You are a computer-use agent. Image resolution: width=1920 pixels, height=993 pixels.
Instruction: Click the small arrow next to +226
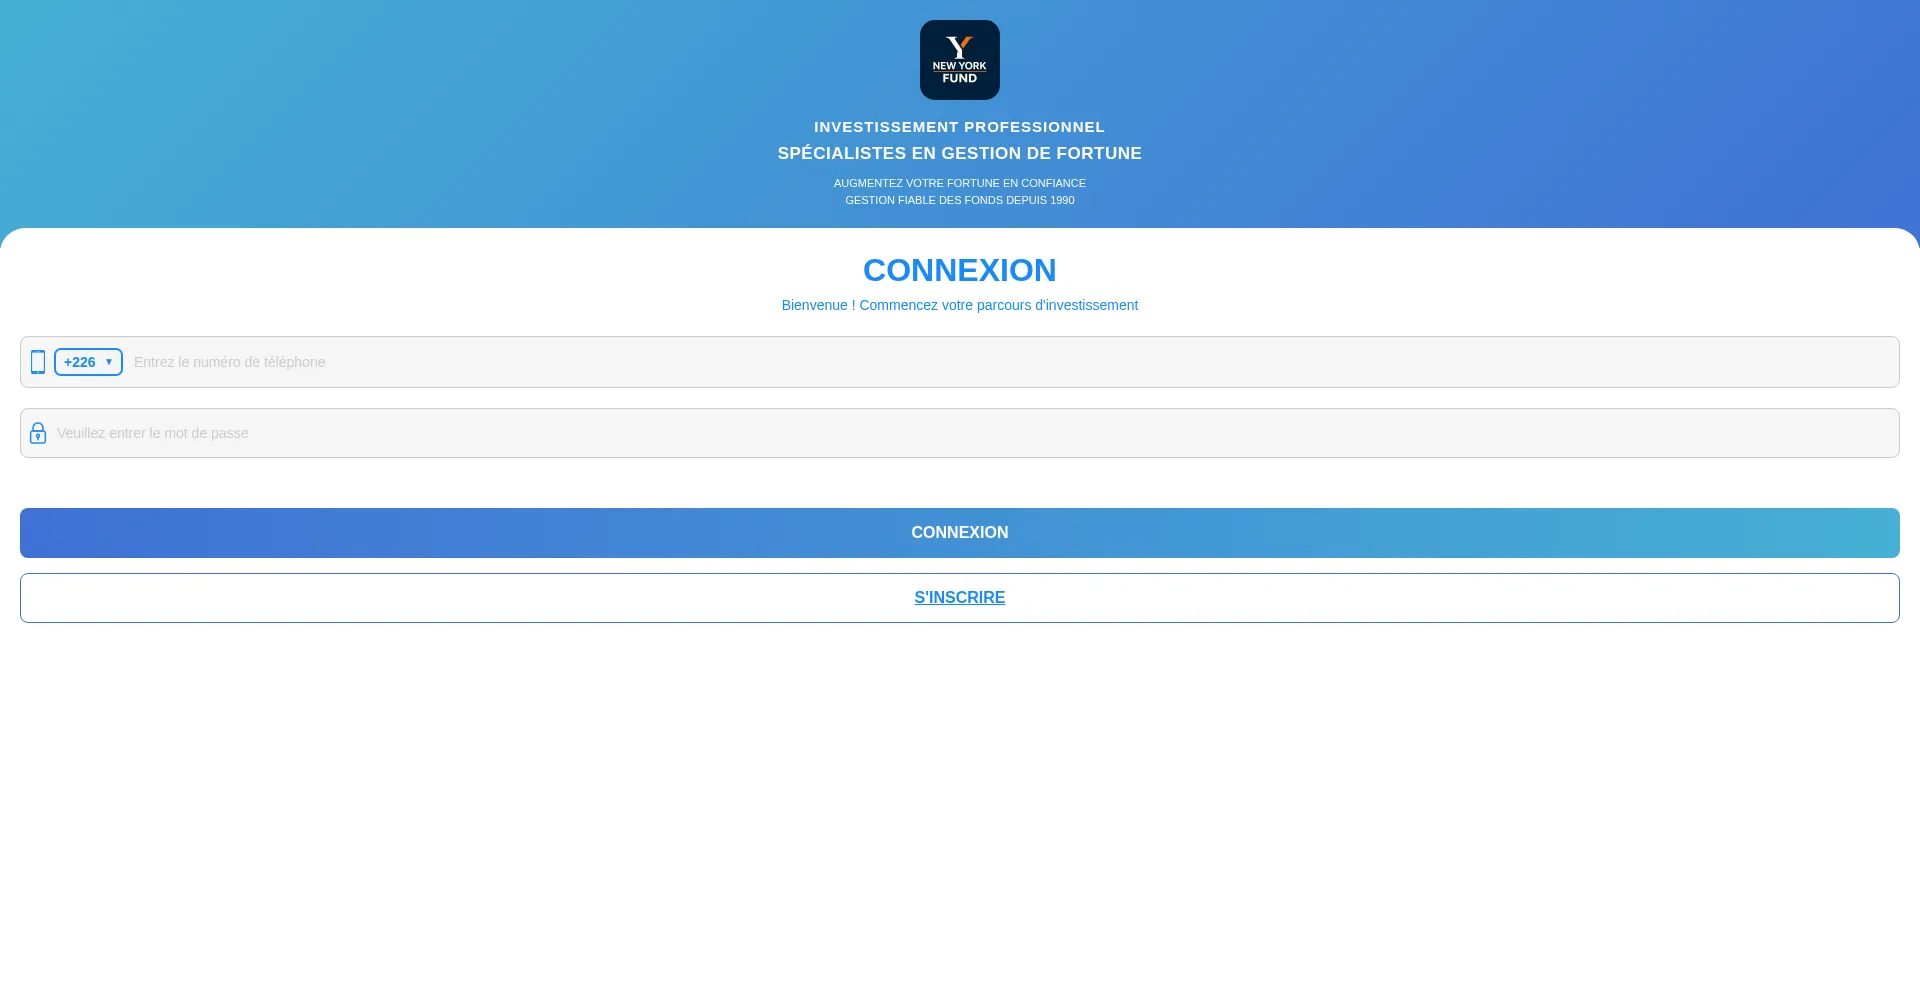109,362
